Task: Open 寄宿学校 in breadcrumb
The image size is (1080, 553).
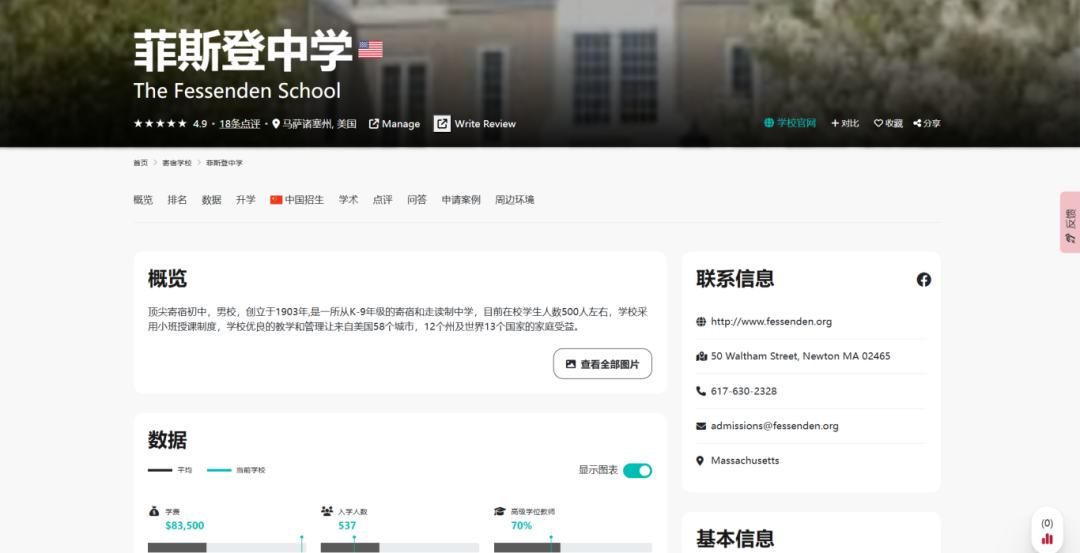Action: [x=177, y=163]
